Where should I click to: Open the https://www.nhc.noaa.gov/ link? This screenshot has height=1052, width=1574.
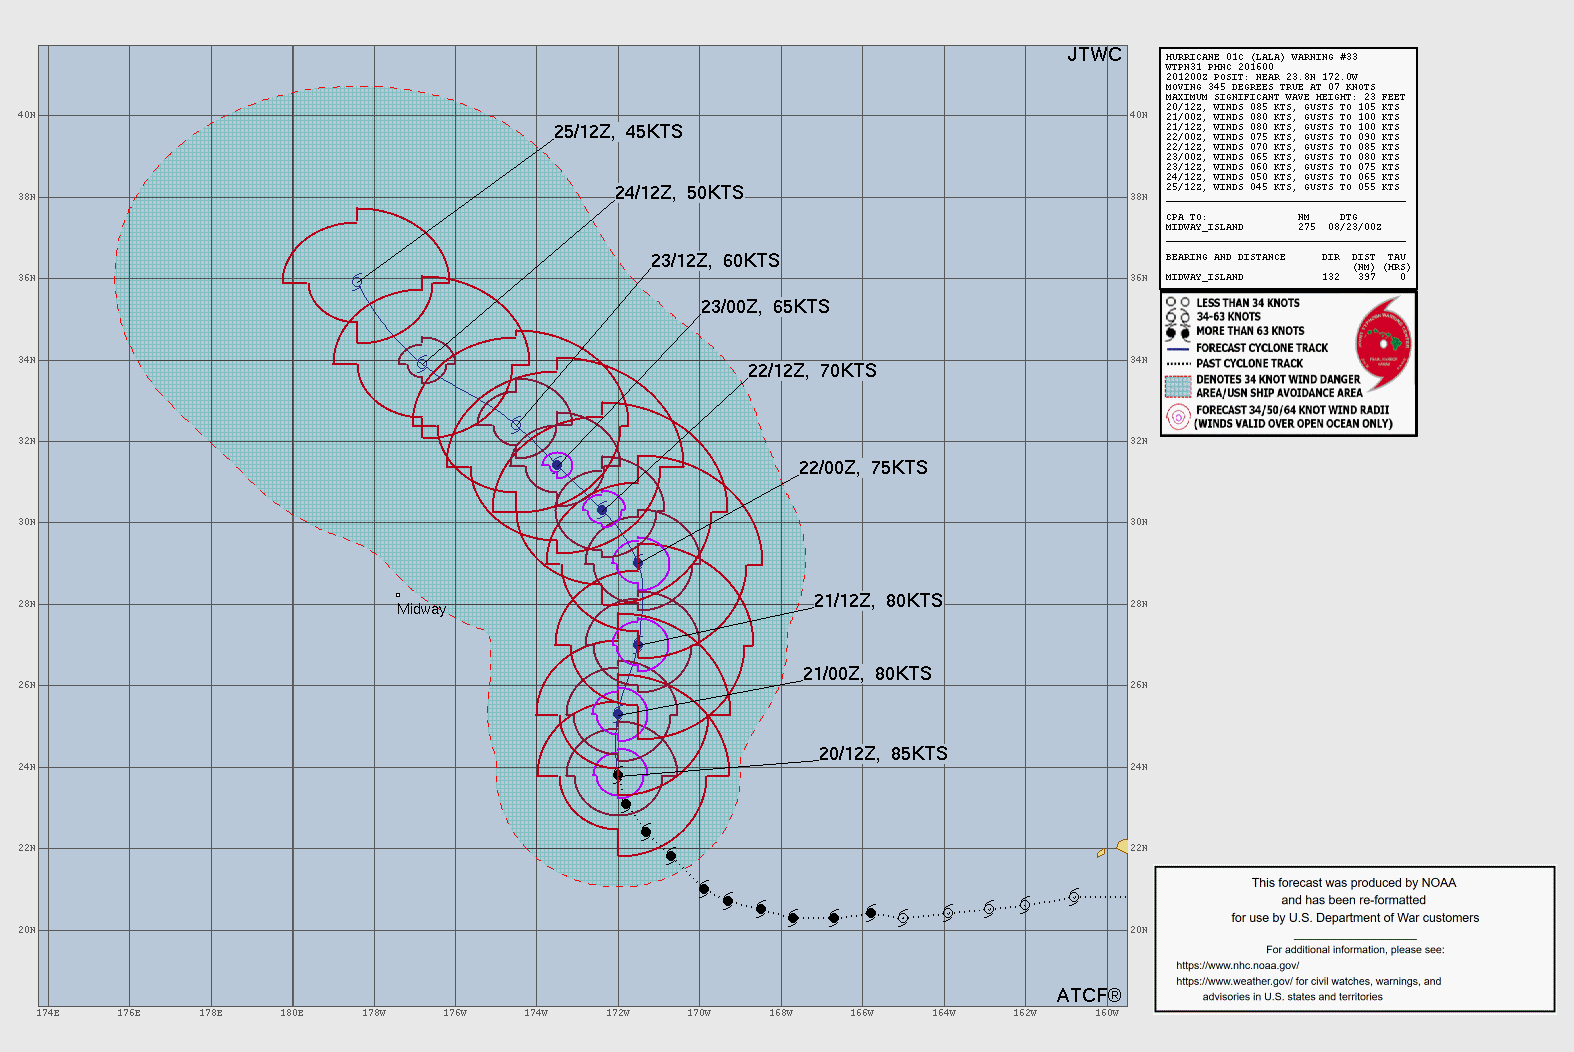(1238, 966)
